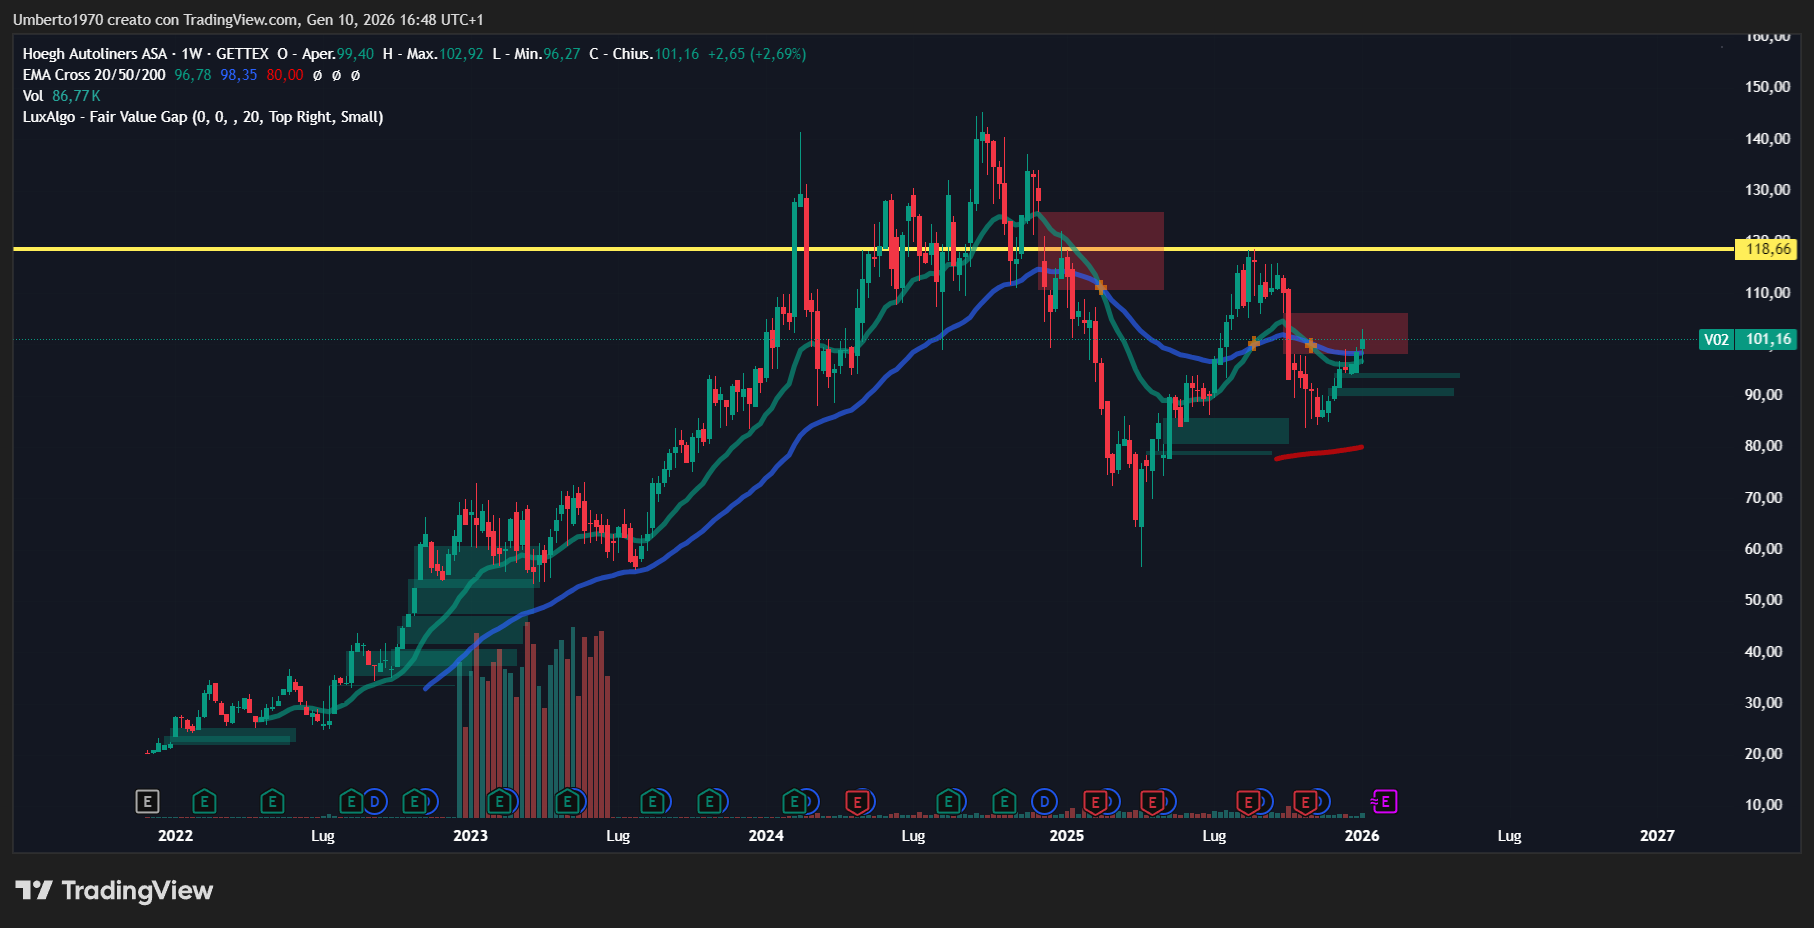Click the leftmost orange EMA cross marker
Viewport: 1814px width, 928px height.
click(x=1101, y=287)
